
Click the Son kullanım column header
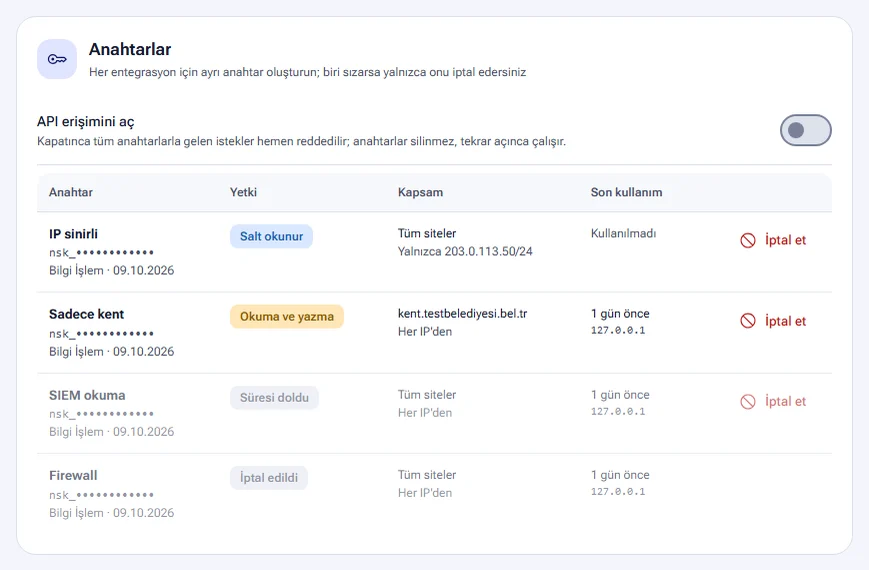click(626, 192)
